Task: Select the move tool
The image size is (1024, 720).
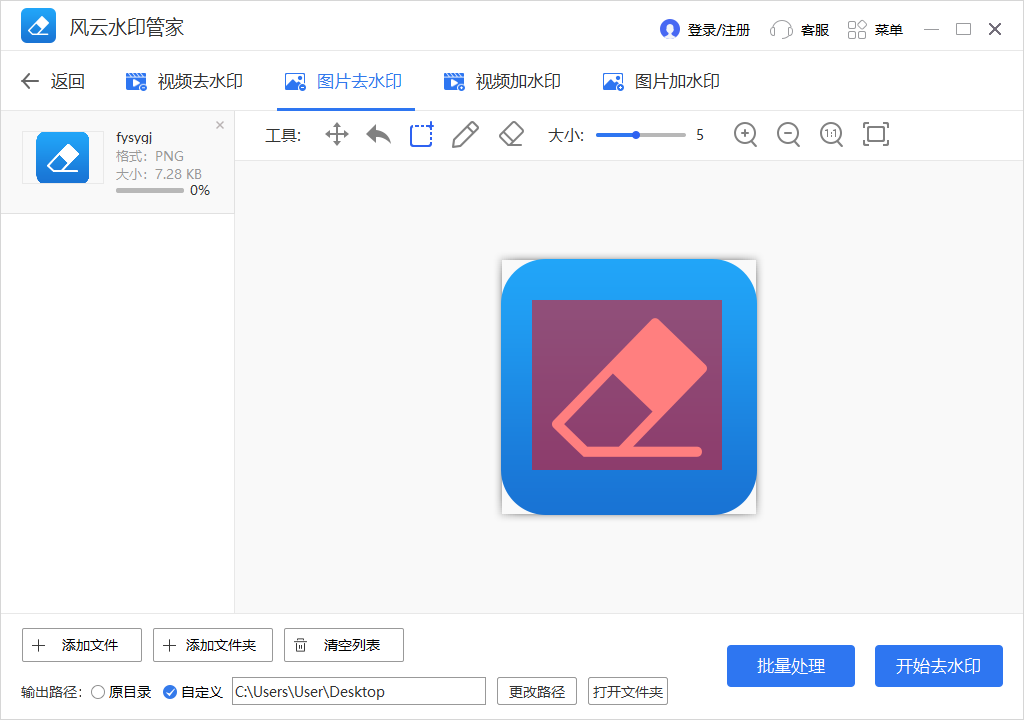Action: [x=337, y=133]
